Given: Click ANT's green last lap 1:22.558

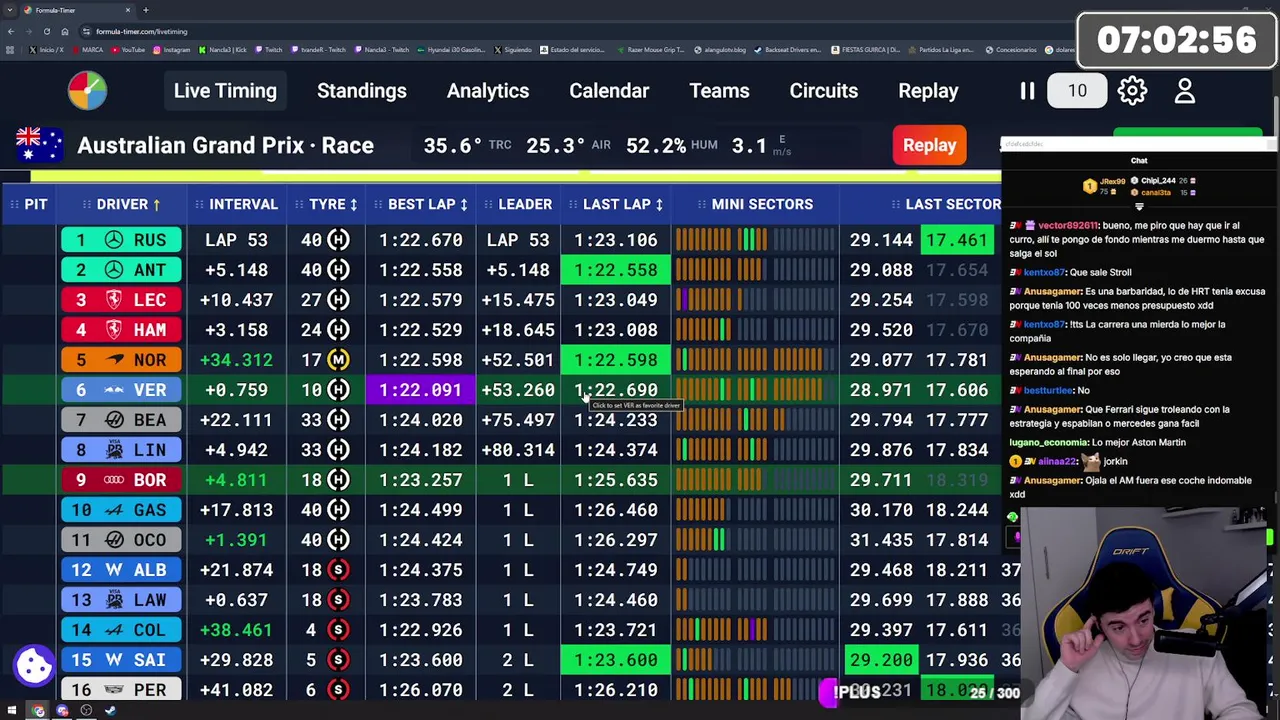Looking at the screenshot, I should [616, 270].
